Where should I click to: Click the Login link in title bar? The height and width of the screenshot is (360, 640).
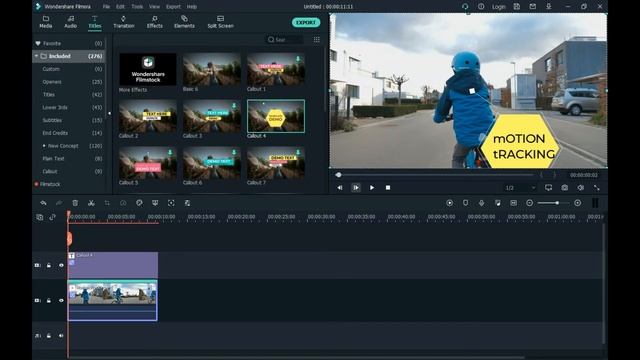point(498,7)
